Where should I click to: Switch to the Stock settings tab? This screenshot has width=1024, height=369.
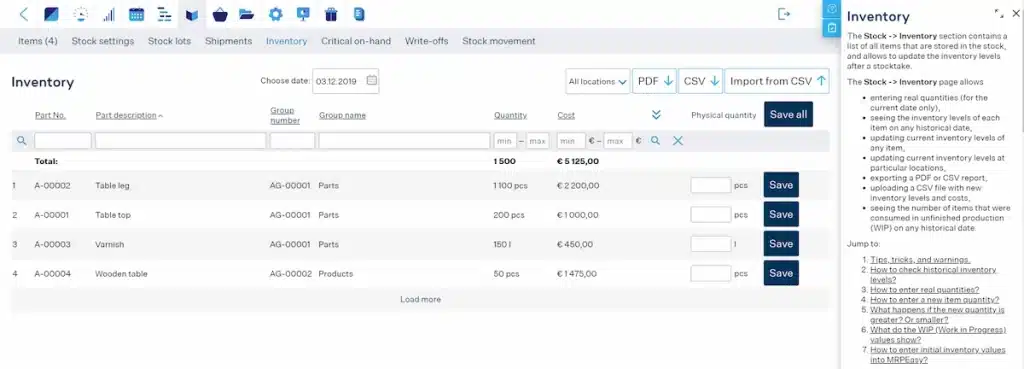(x=103, y=41)
